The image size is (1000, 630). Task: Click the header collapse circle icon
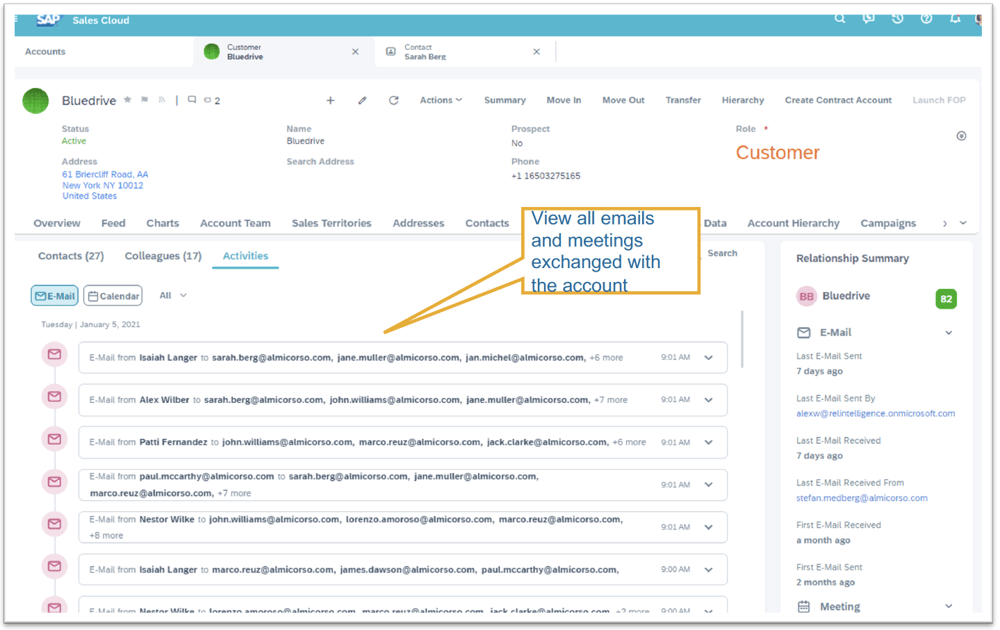961,136
